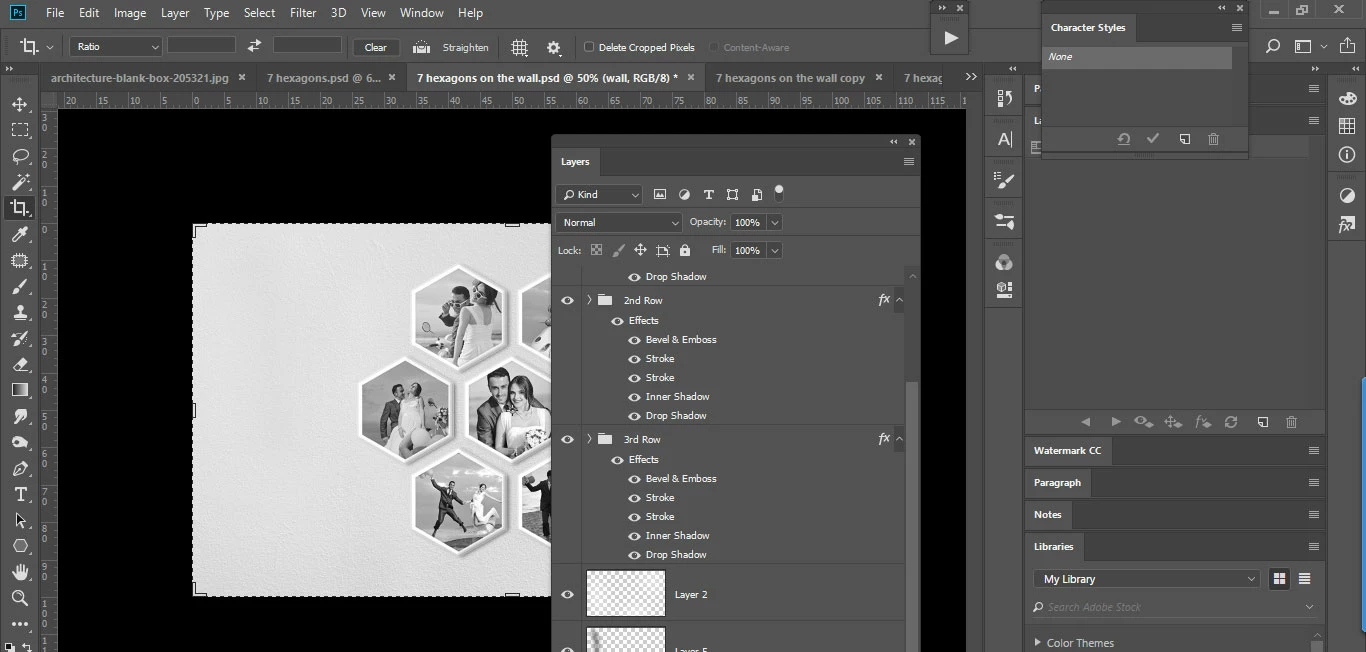Expand the 3rd Row group folder
The image size is (1366, 652).
point(589,439)
